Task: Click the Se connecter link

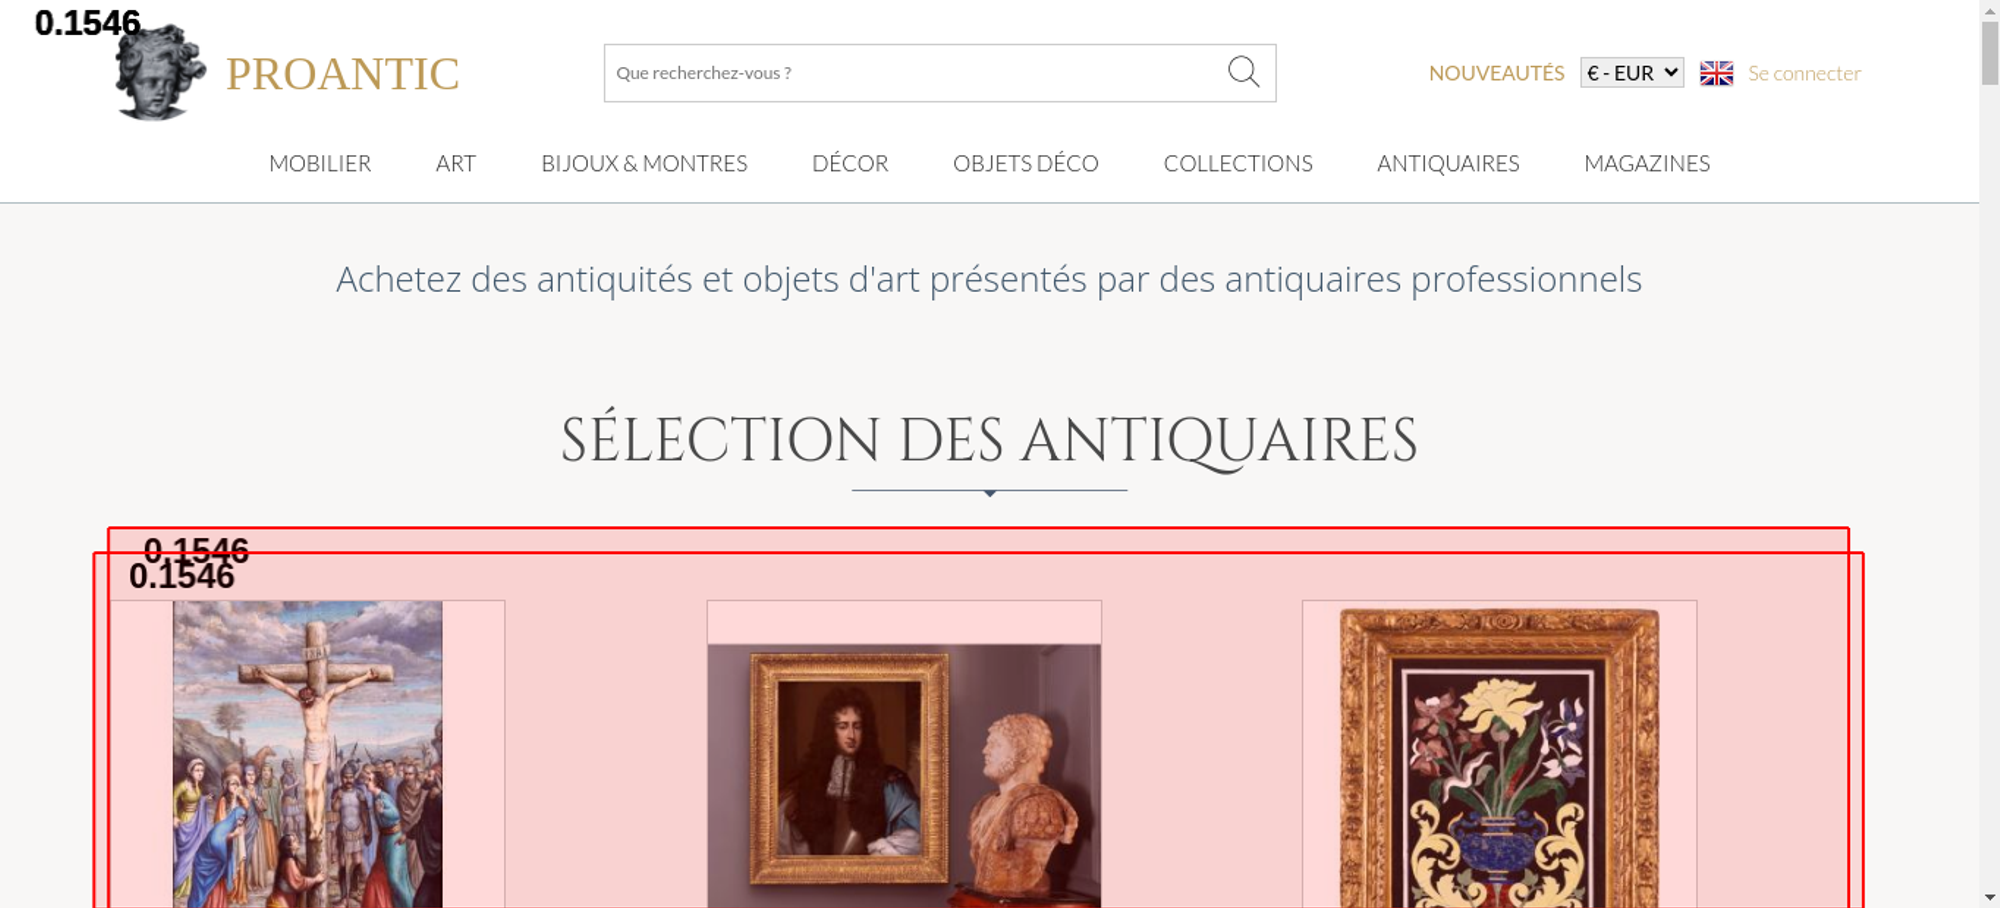Action: pyautogui.click(x=1804, y=73)
